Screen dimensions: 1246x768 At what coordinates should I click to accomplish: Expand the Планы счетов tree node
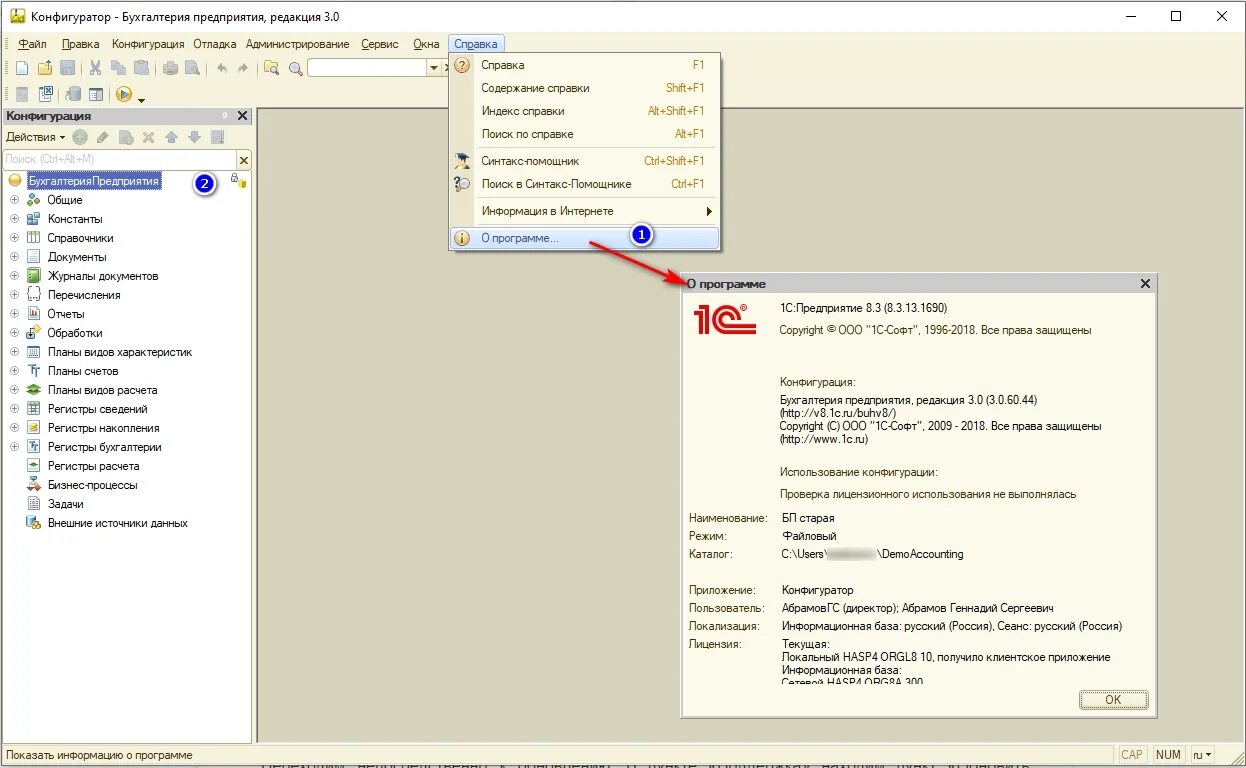[14, 371]
